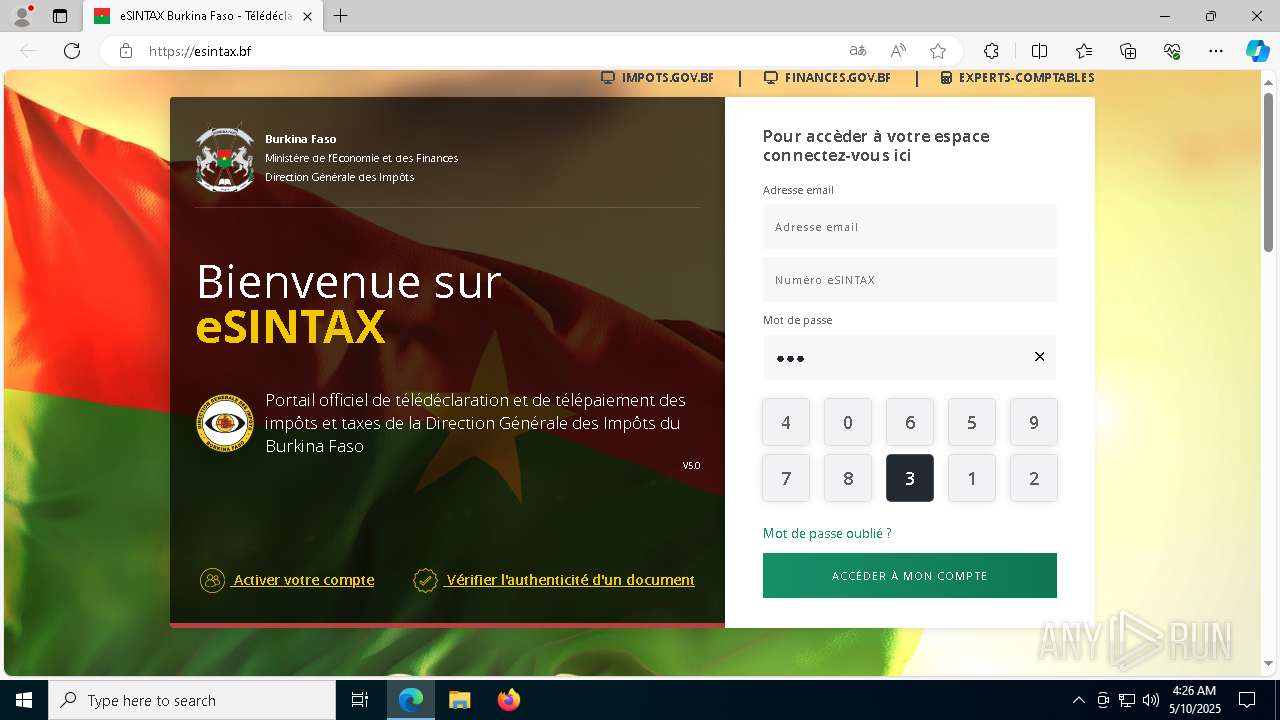The image size is (1280, 720).
Task: Open the Windows Start menu
Action: pos(24,700)
